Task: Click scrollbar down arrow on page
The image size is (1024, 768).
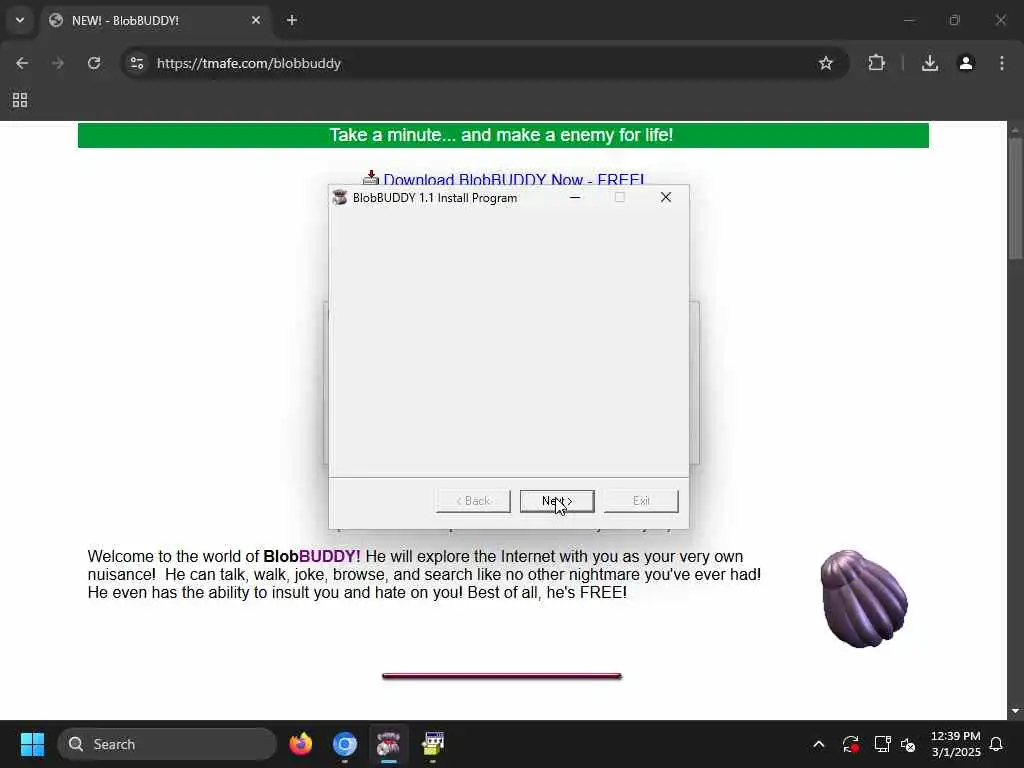Action: coord(1015,711)
